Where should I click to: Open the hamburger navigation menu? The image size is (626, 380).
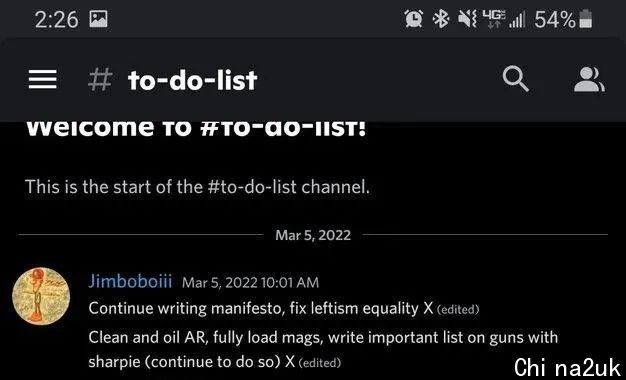point(42,80)
